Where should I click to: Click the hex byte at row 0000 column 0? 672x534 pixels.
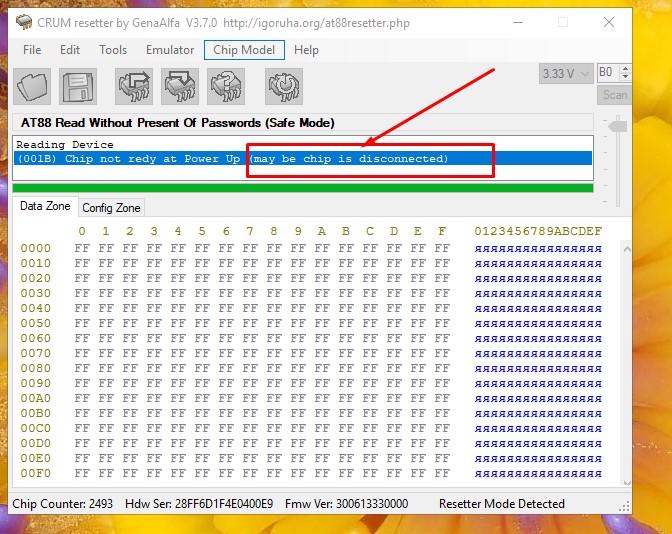click(x=81, y=248)
